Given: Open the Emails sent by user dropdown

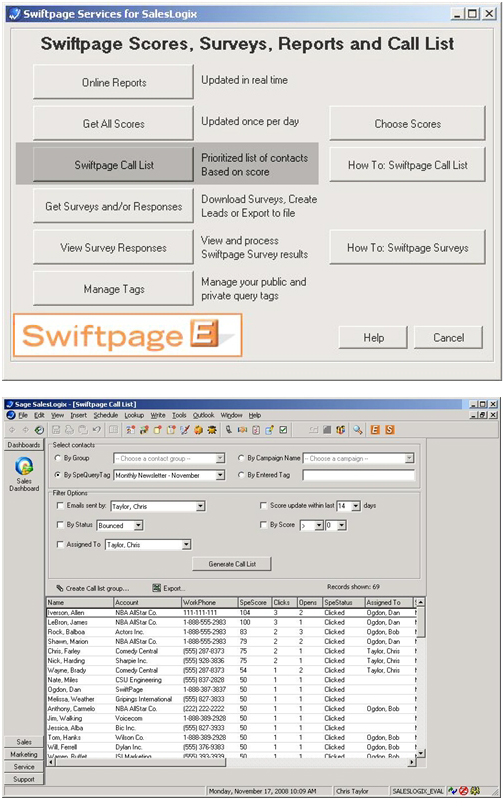Looking at the screenshot, I should [158, 506].
